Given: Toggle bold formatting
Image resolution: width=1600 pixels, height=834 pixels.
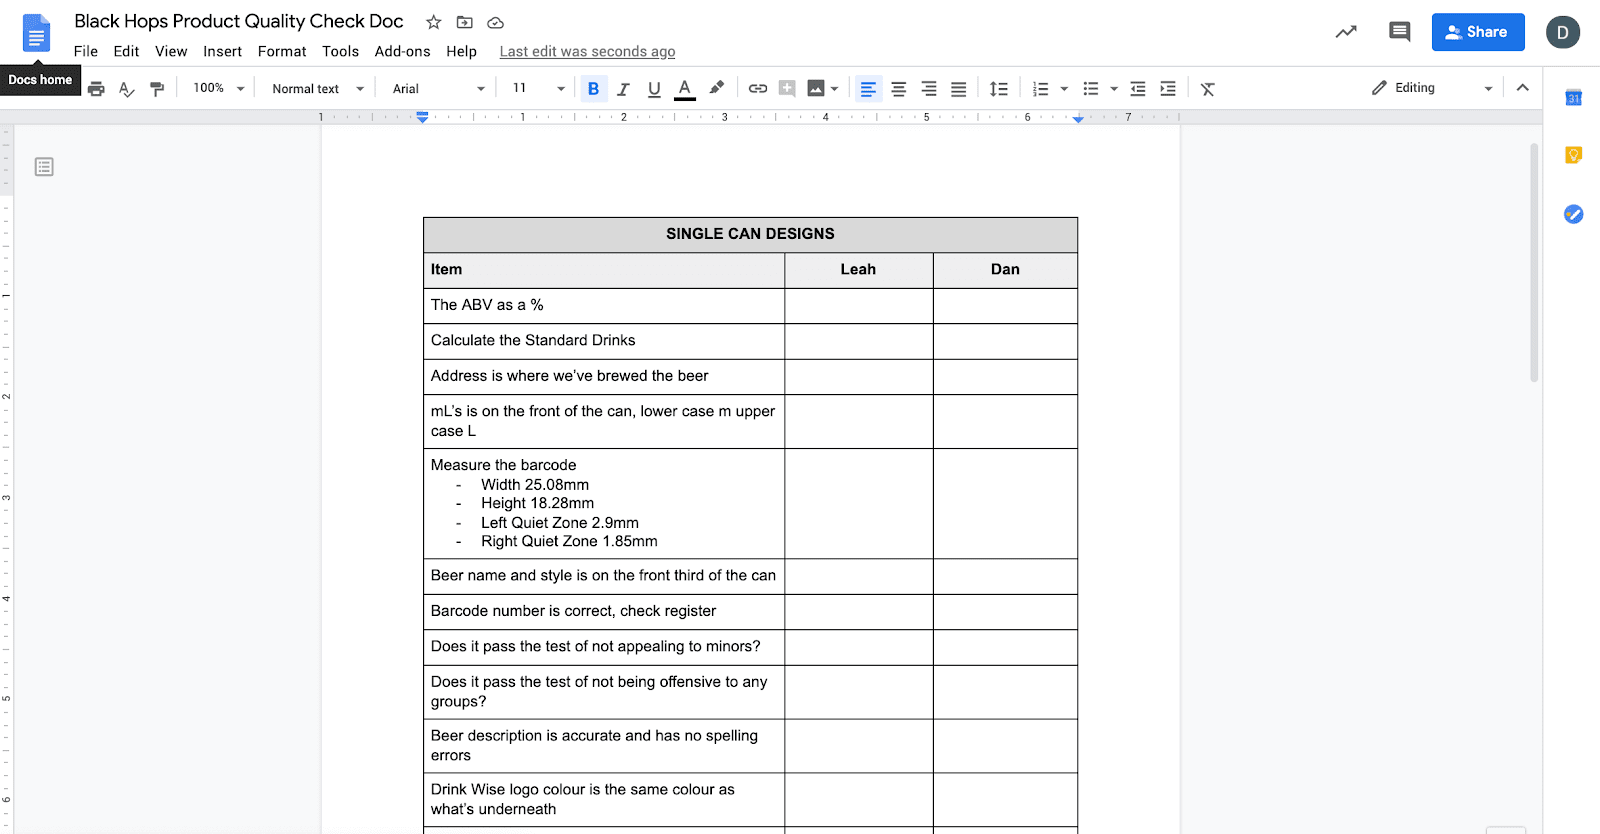Looking at the screenshot, I should (x=593, y=89).
